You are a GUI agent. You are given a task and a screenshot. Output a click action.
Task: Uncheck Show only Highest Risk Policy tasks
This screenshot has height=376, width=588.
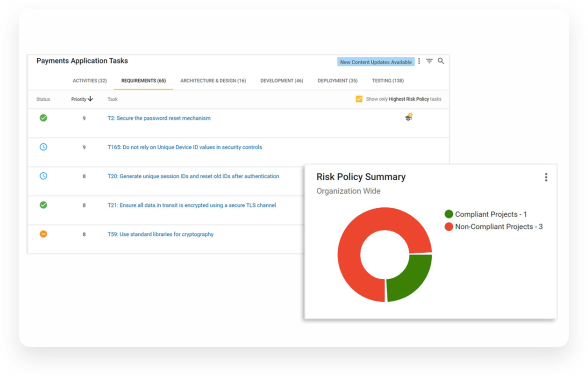(x=359, y=99)
